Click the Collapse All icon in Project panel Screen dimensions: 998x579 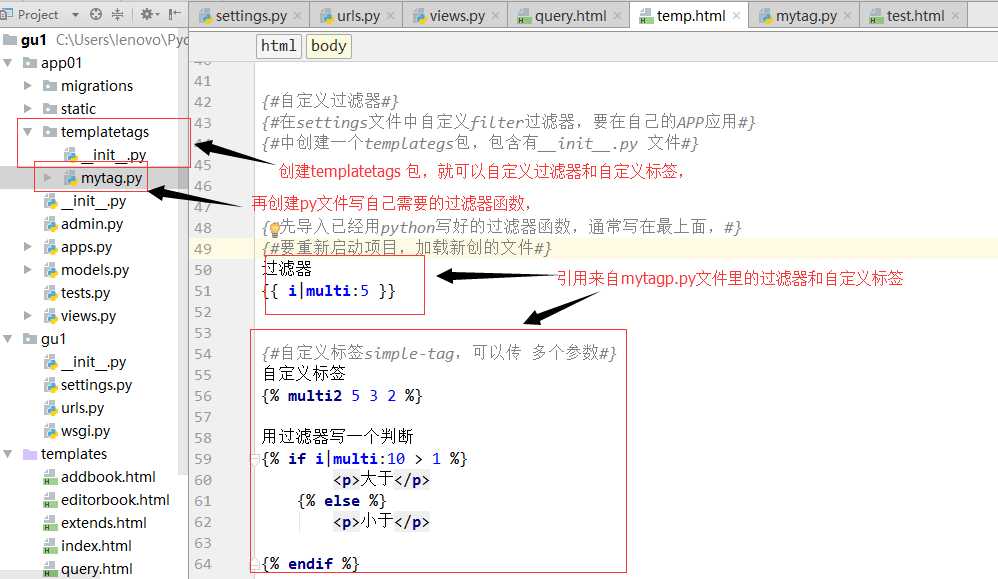tap(118, 14)
